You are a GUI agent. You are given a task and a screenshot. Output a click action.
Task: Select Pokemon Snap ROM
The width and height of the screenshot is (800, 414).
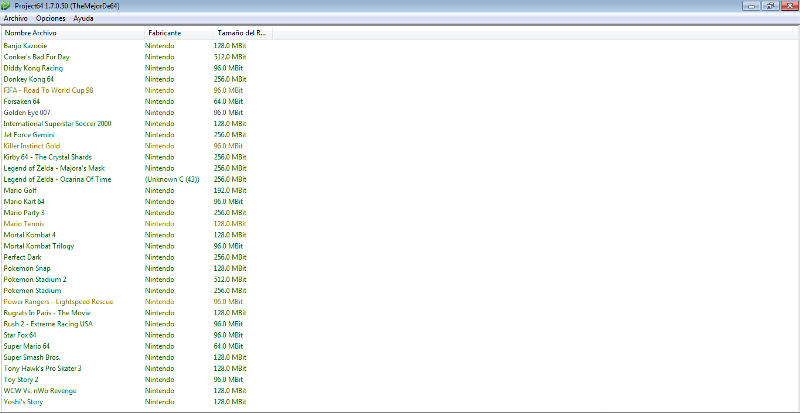click(x=27, y=269)
